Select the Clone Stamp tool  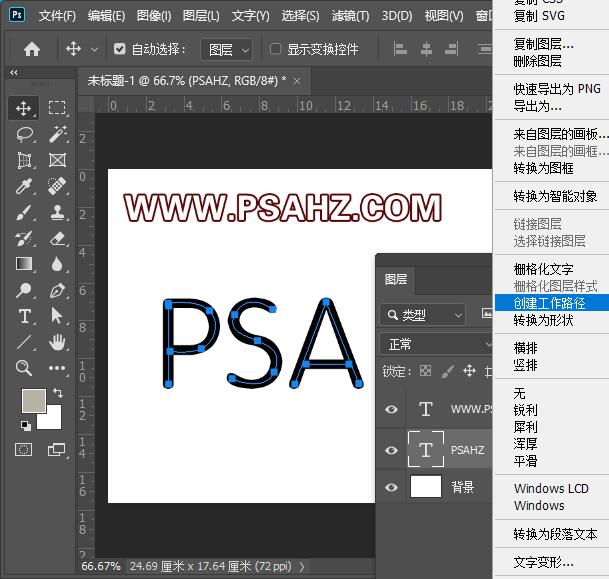click(x=57, y=212)
